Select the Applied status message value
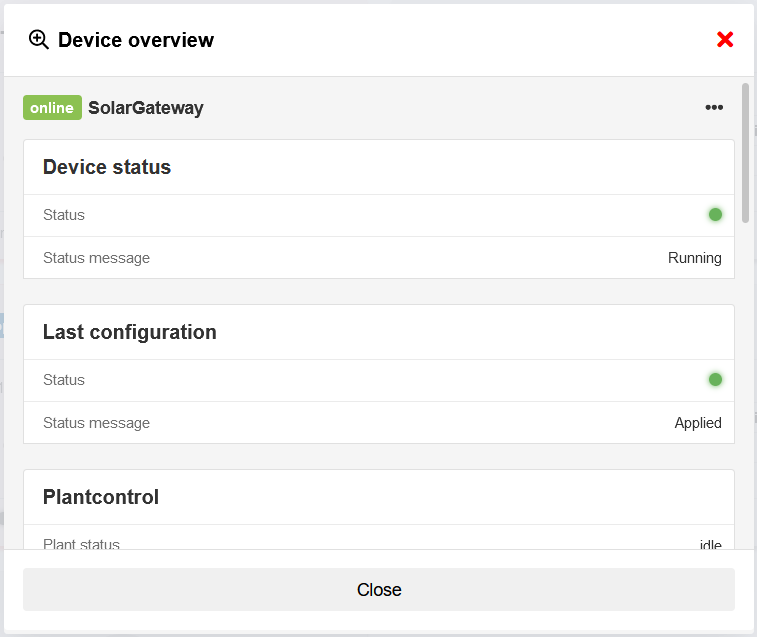The image size is (757, 637). pyautogui.click(x=698, y=423)
